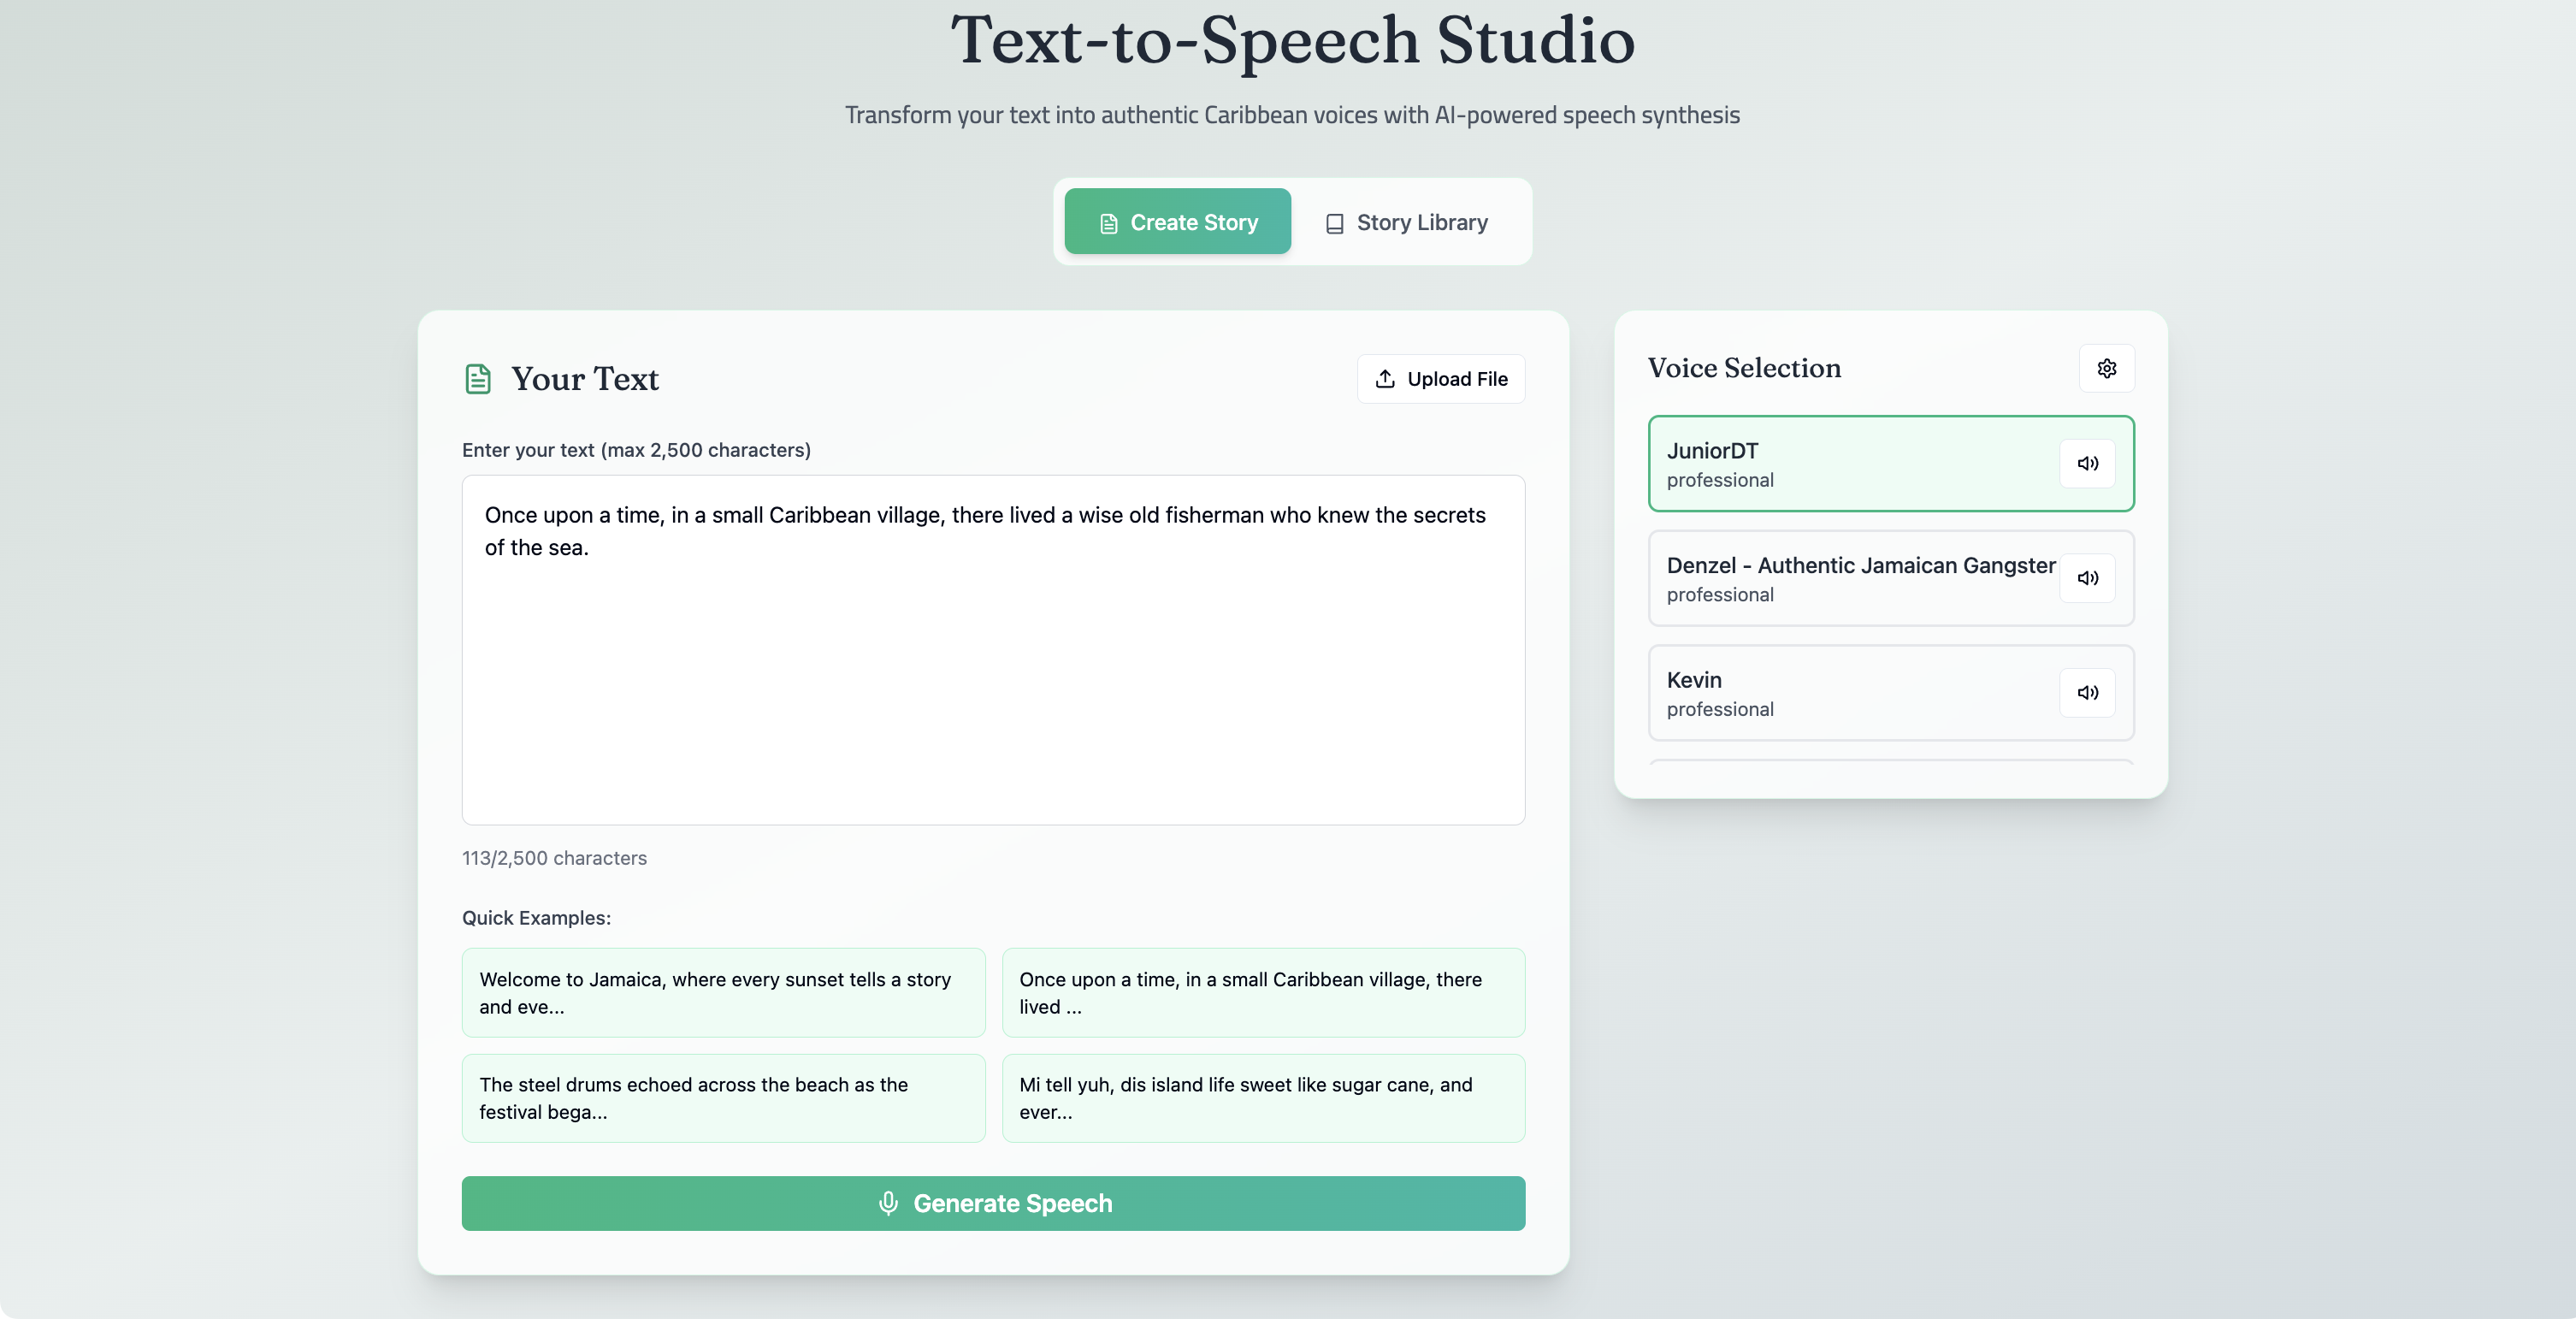Click the book icon on Story Library
The image size is (2576, 1319).
point(1334,223)
